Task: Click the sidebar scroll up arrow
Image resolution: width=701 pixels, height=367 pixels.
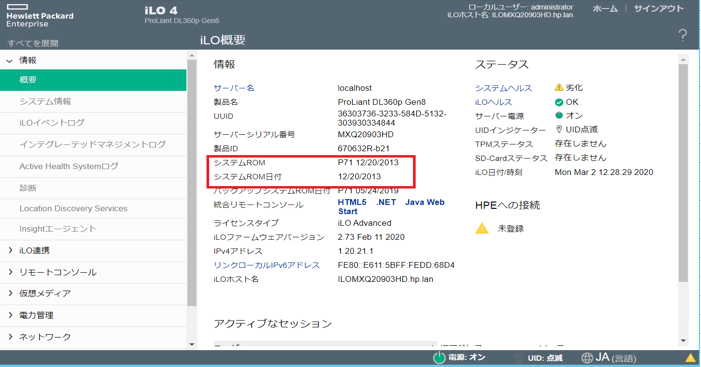Action: (x=192, y=56)
